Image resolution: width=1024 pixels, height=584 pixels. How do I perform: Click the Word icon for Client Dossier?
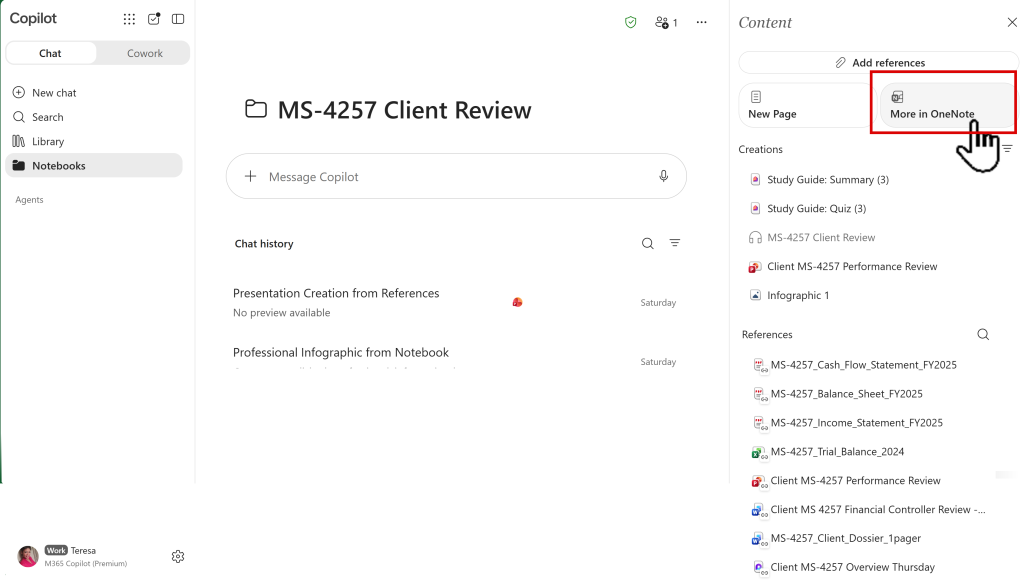[x=759, y=539]
